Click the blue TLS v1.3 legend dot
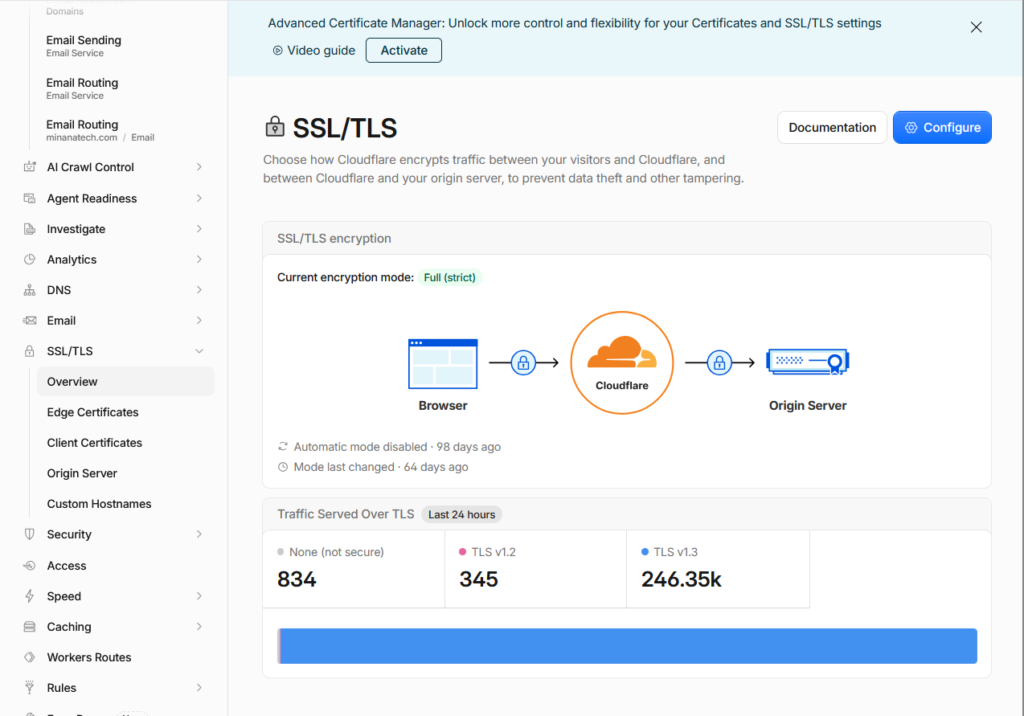The height and width of the screenshot is (716, 1024). pyautogui.click(x=645, y=552)
